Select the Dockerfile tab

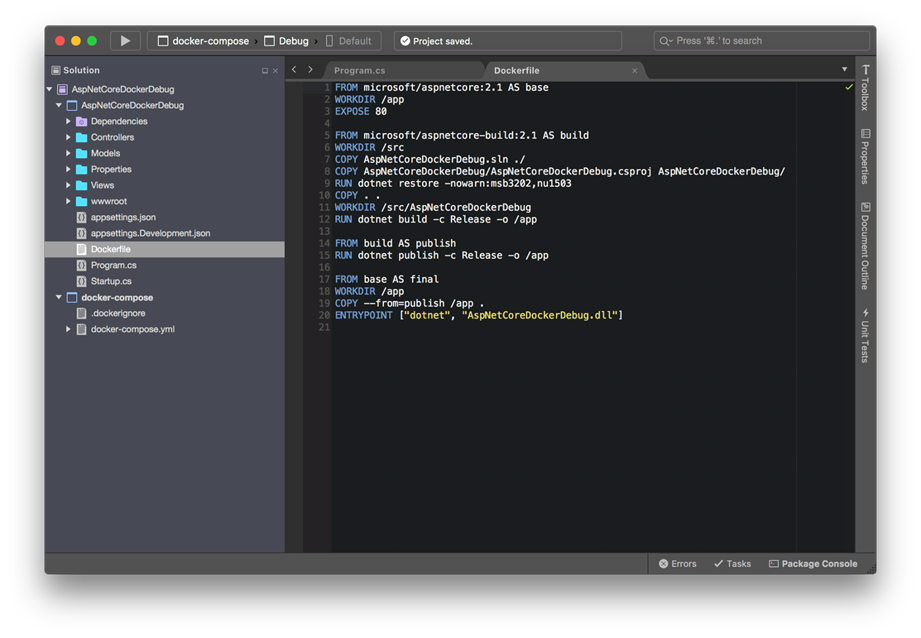point(516,70)
